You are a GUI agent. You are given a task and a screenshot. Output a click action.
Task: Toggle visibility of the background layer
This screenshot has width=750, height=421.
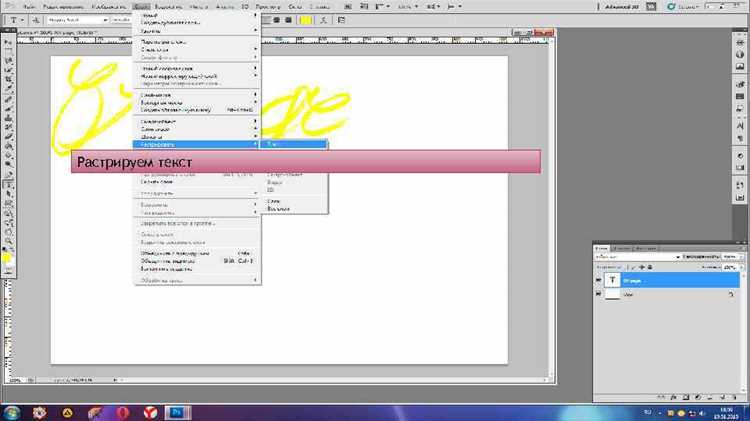[x=598, y=294]
